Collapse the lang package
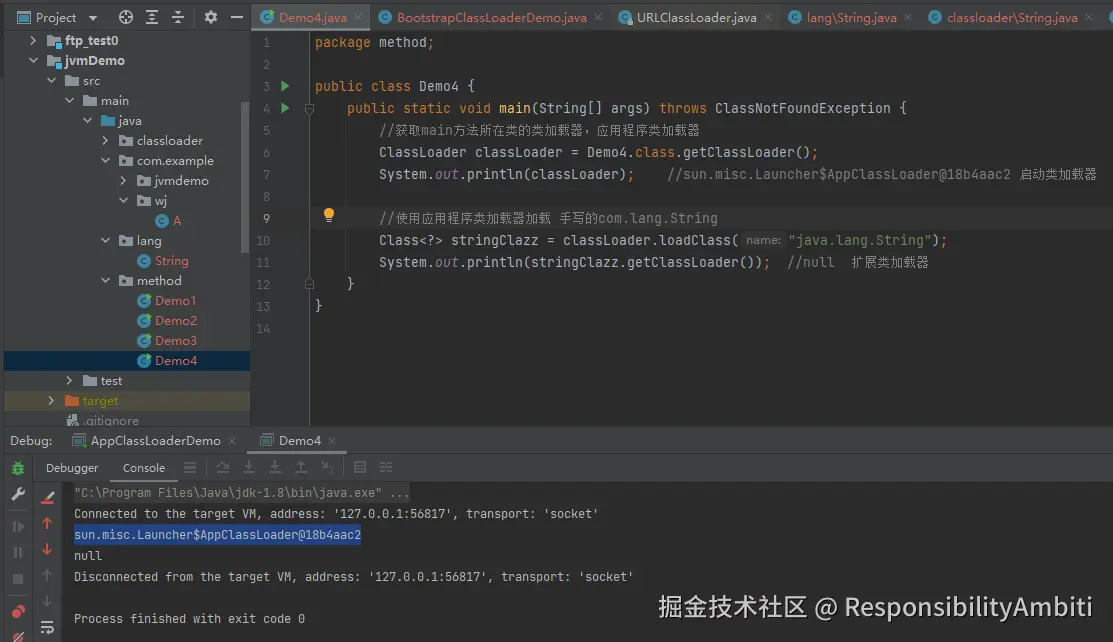This screenshot has width=1113, height=642. click(105, 240)
